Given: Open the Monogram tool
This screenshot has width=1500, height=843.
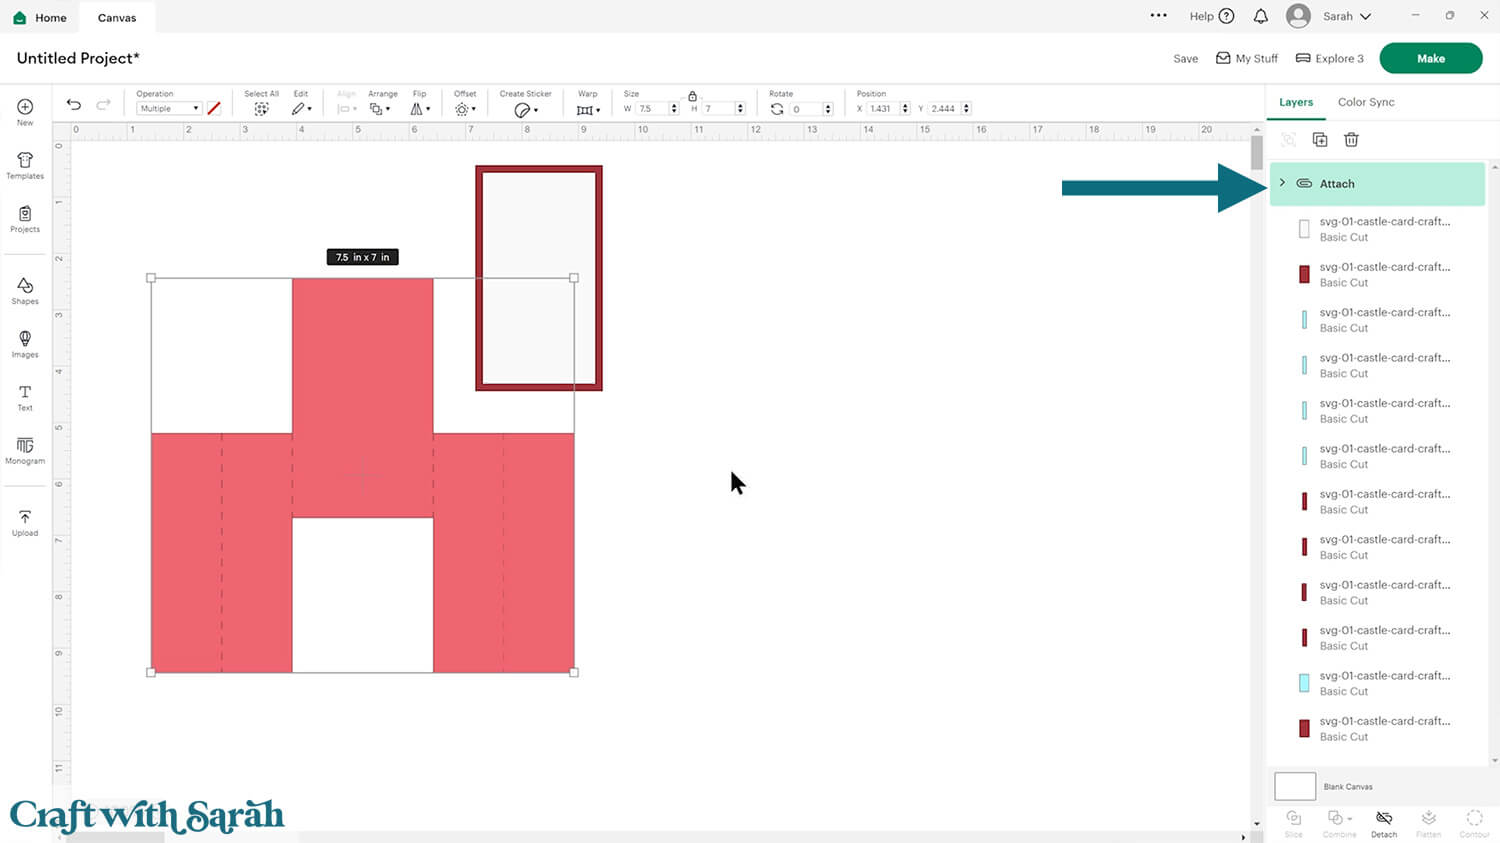Looking at the screenshot, I should click(x=25, y=450).
